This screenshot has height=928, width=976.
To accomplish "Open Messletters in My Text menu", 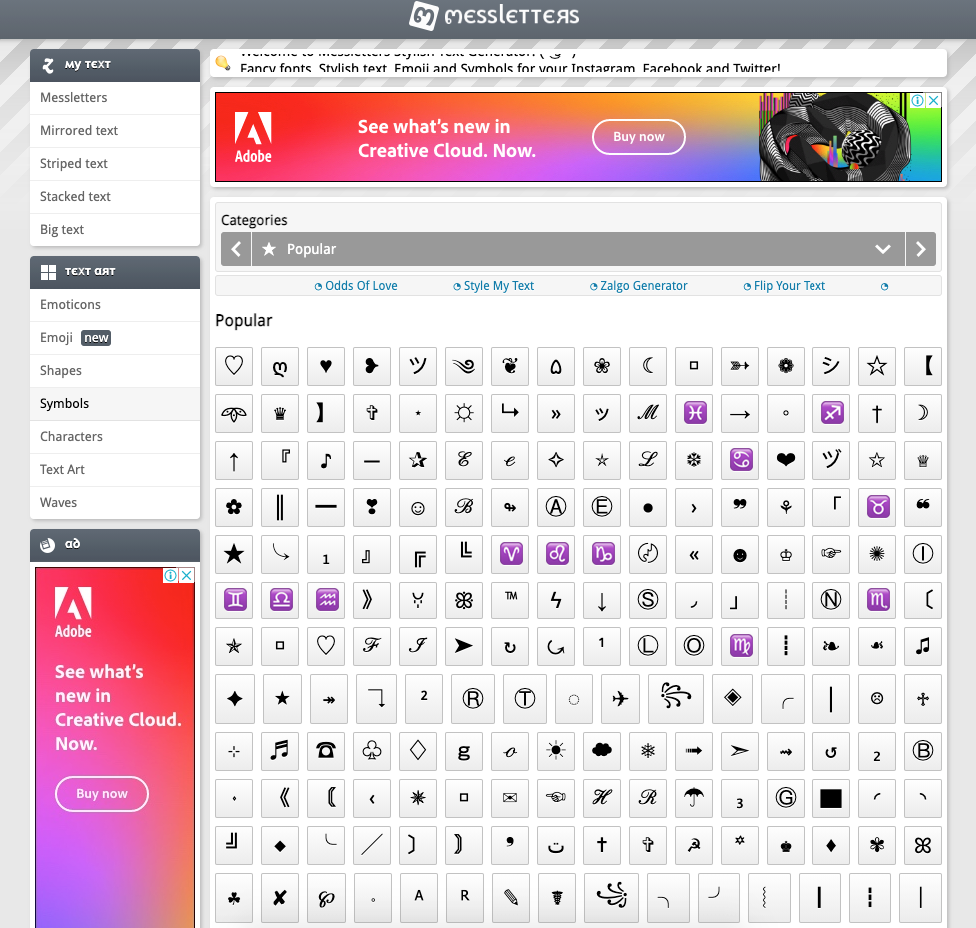I will (x=115, y=98).
